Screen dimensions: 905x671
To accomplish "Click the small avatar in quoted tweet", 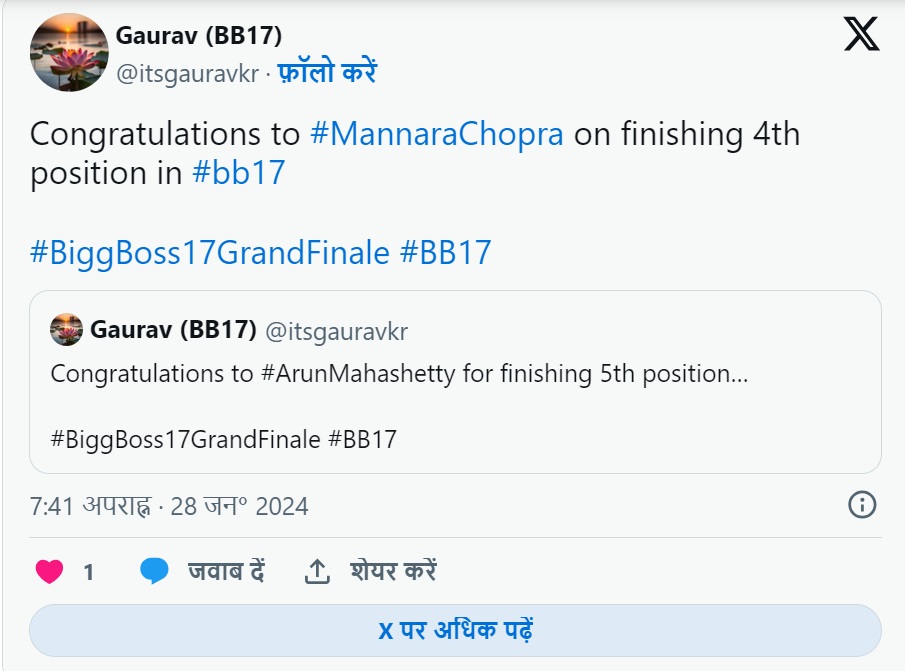I will click(x=67, y=330).
